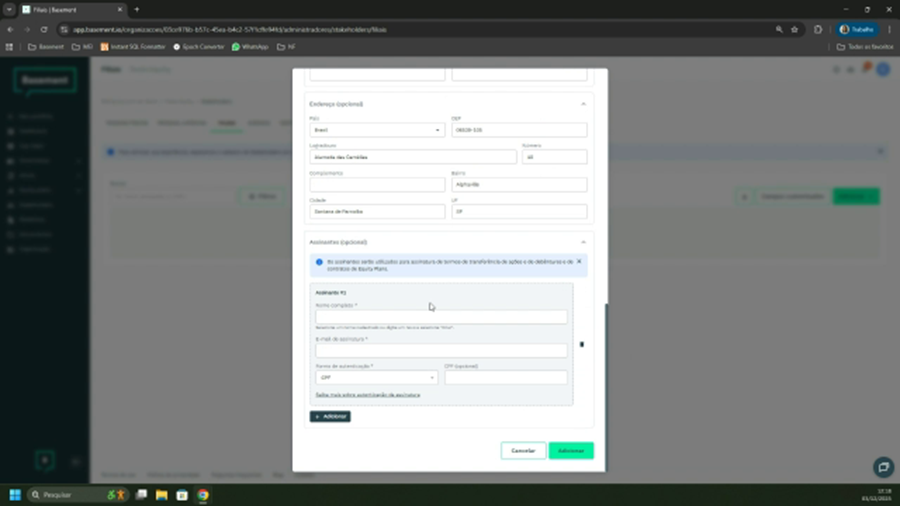Click the green Adicionar submit button
Screen dimensions: 900x506
(x=571, y=451)
